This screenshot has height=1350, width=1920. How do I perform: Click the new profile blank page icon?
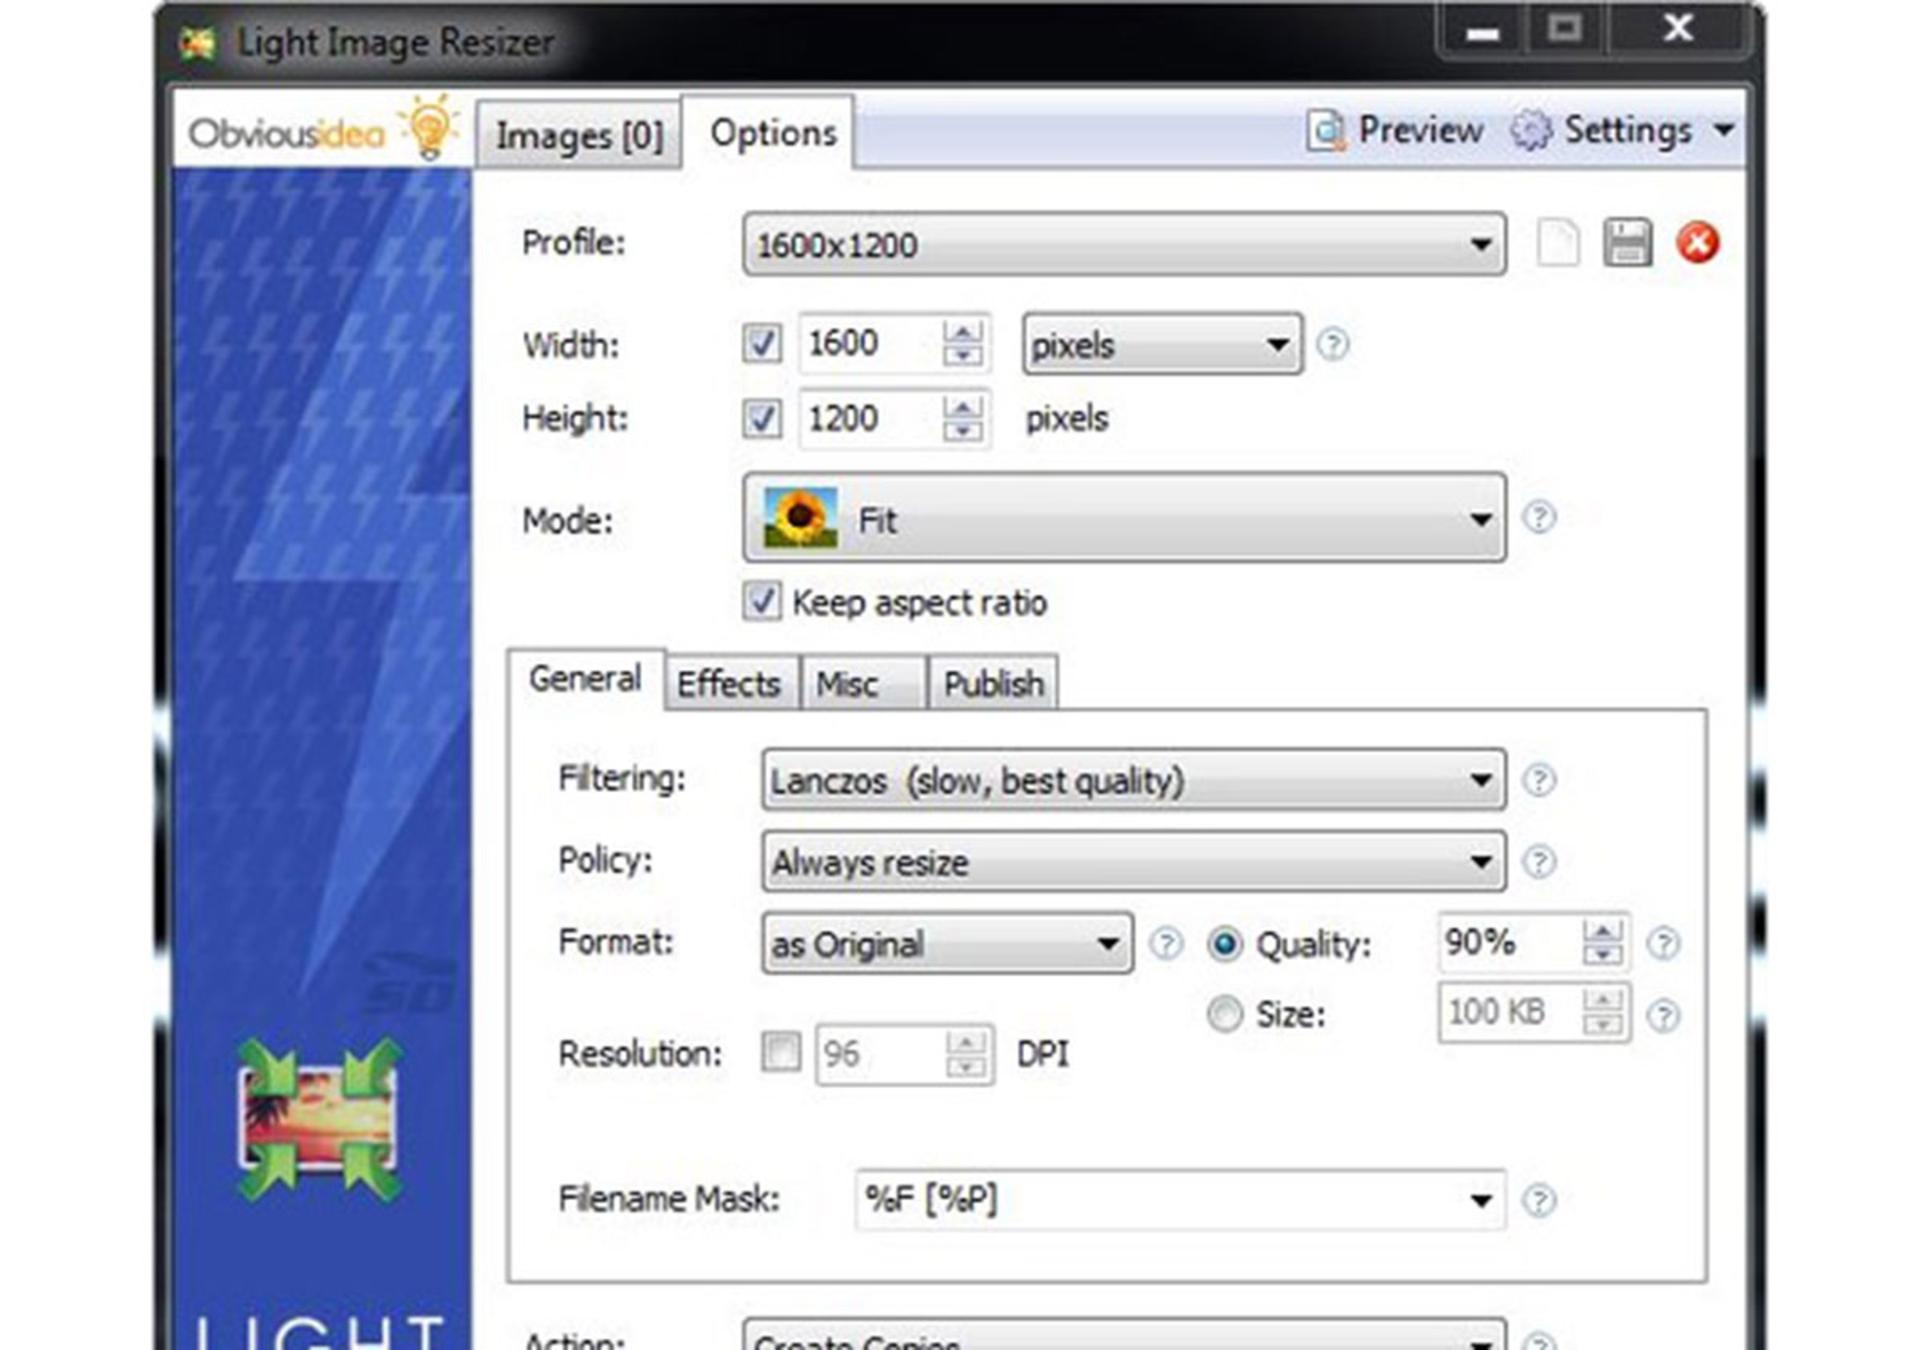click(x=1557, y=243)
